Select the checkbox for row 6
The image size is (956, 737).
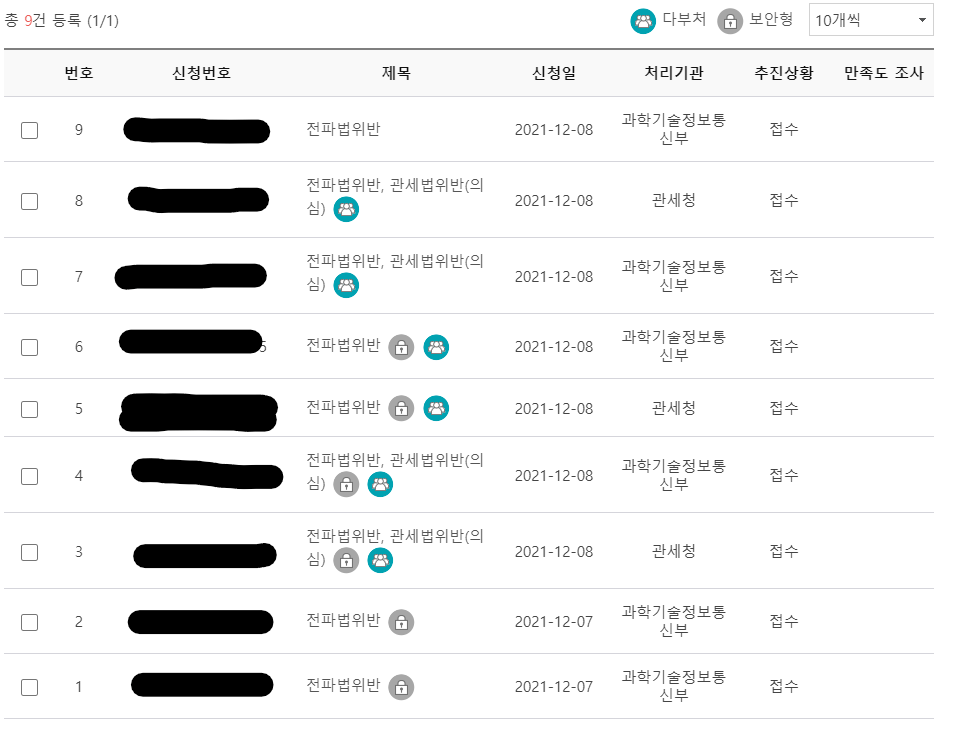coord(30,347)
